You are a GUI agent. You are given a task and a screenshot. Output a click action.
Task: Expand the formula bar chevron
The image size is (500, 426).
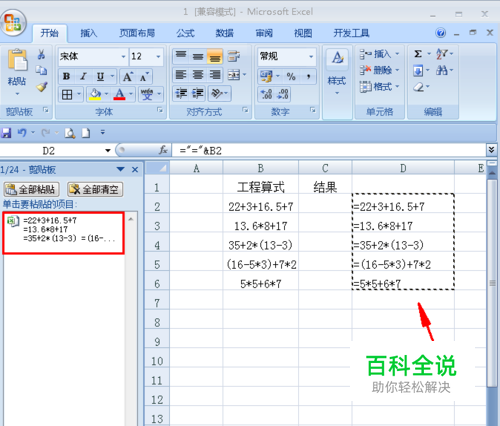point(491,150)
